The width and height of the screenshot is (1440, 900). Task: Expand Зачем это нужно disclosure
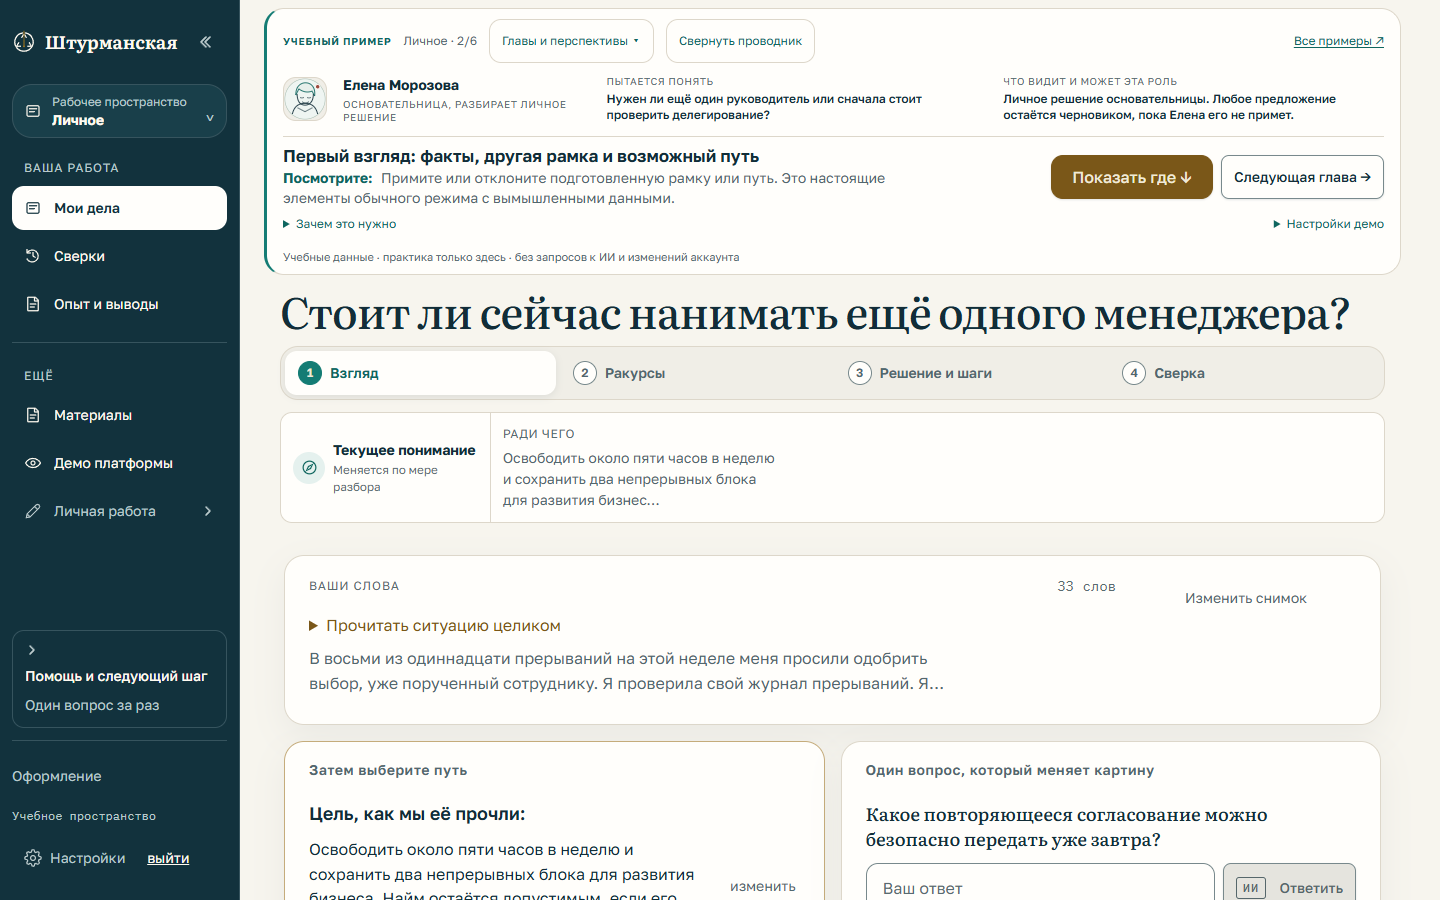340,224
